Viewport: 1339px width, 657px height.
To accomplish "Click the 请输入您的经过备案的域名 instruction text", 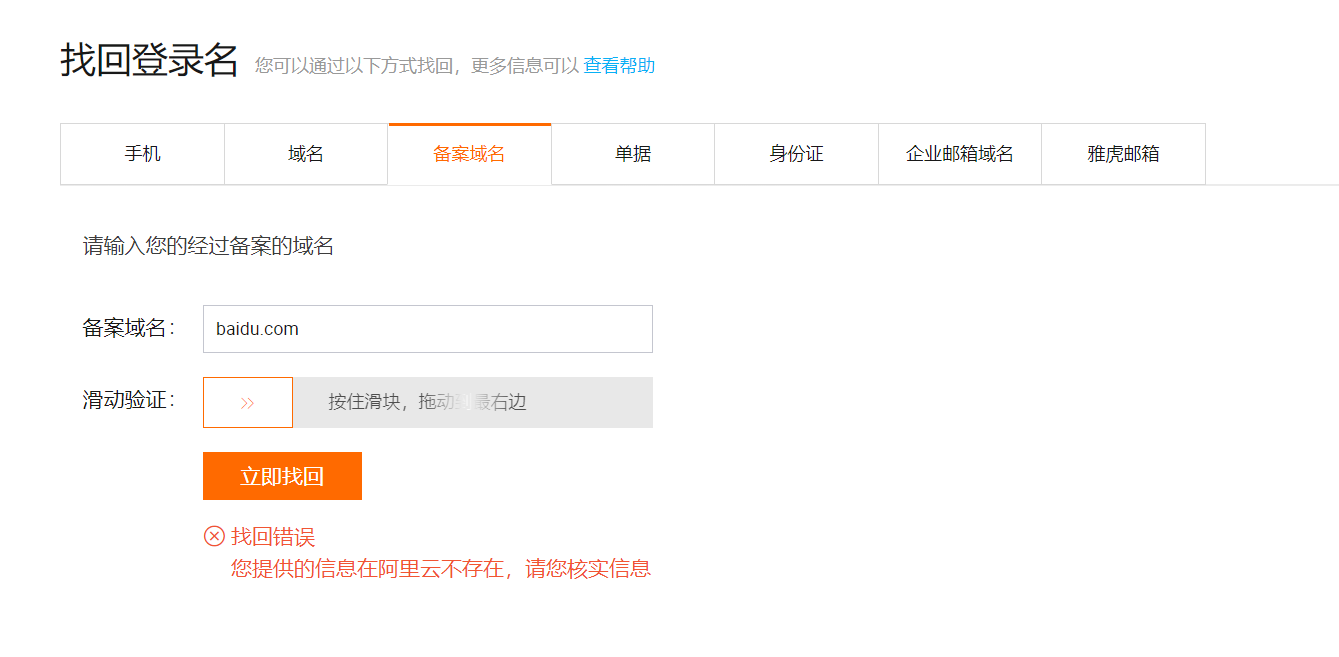I will [x=208, y=246].
